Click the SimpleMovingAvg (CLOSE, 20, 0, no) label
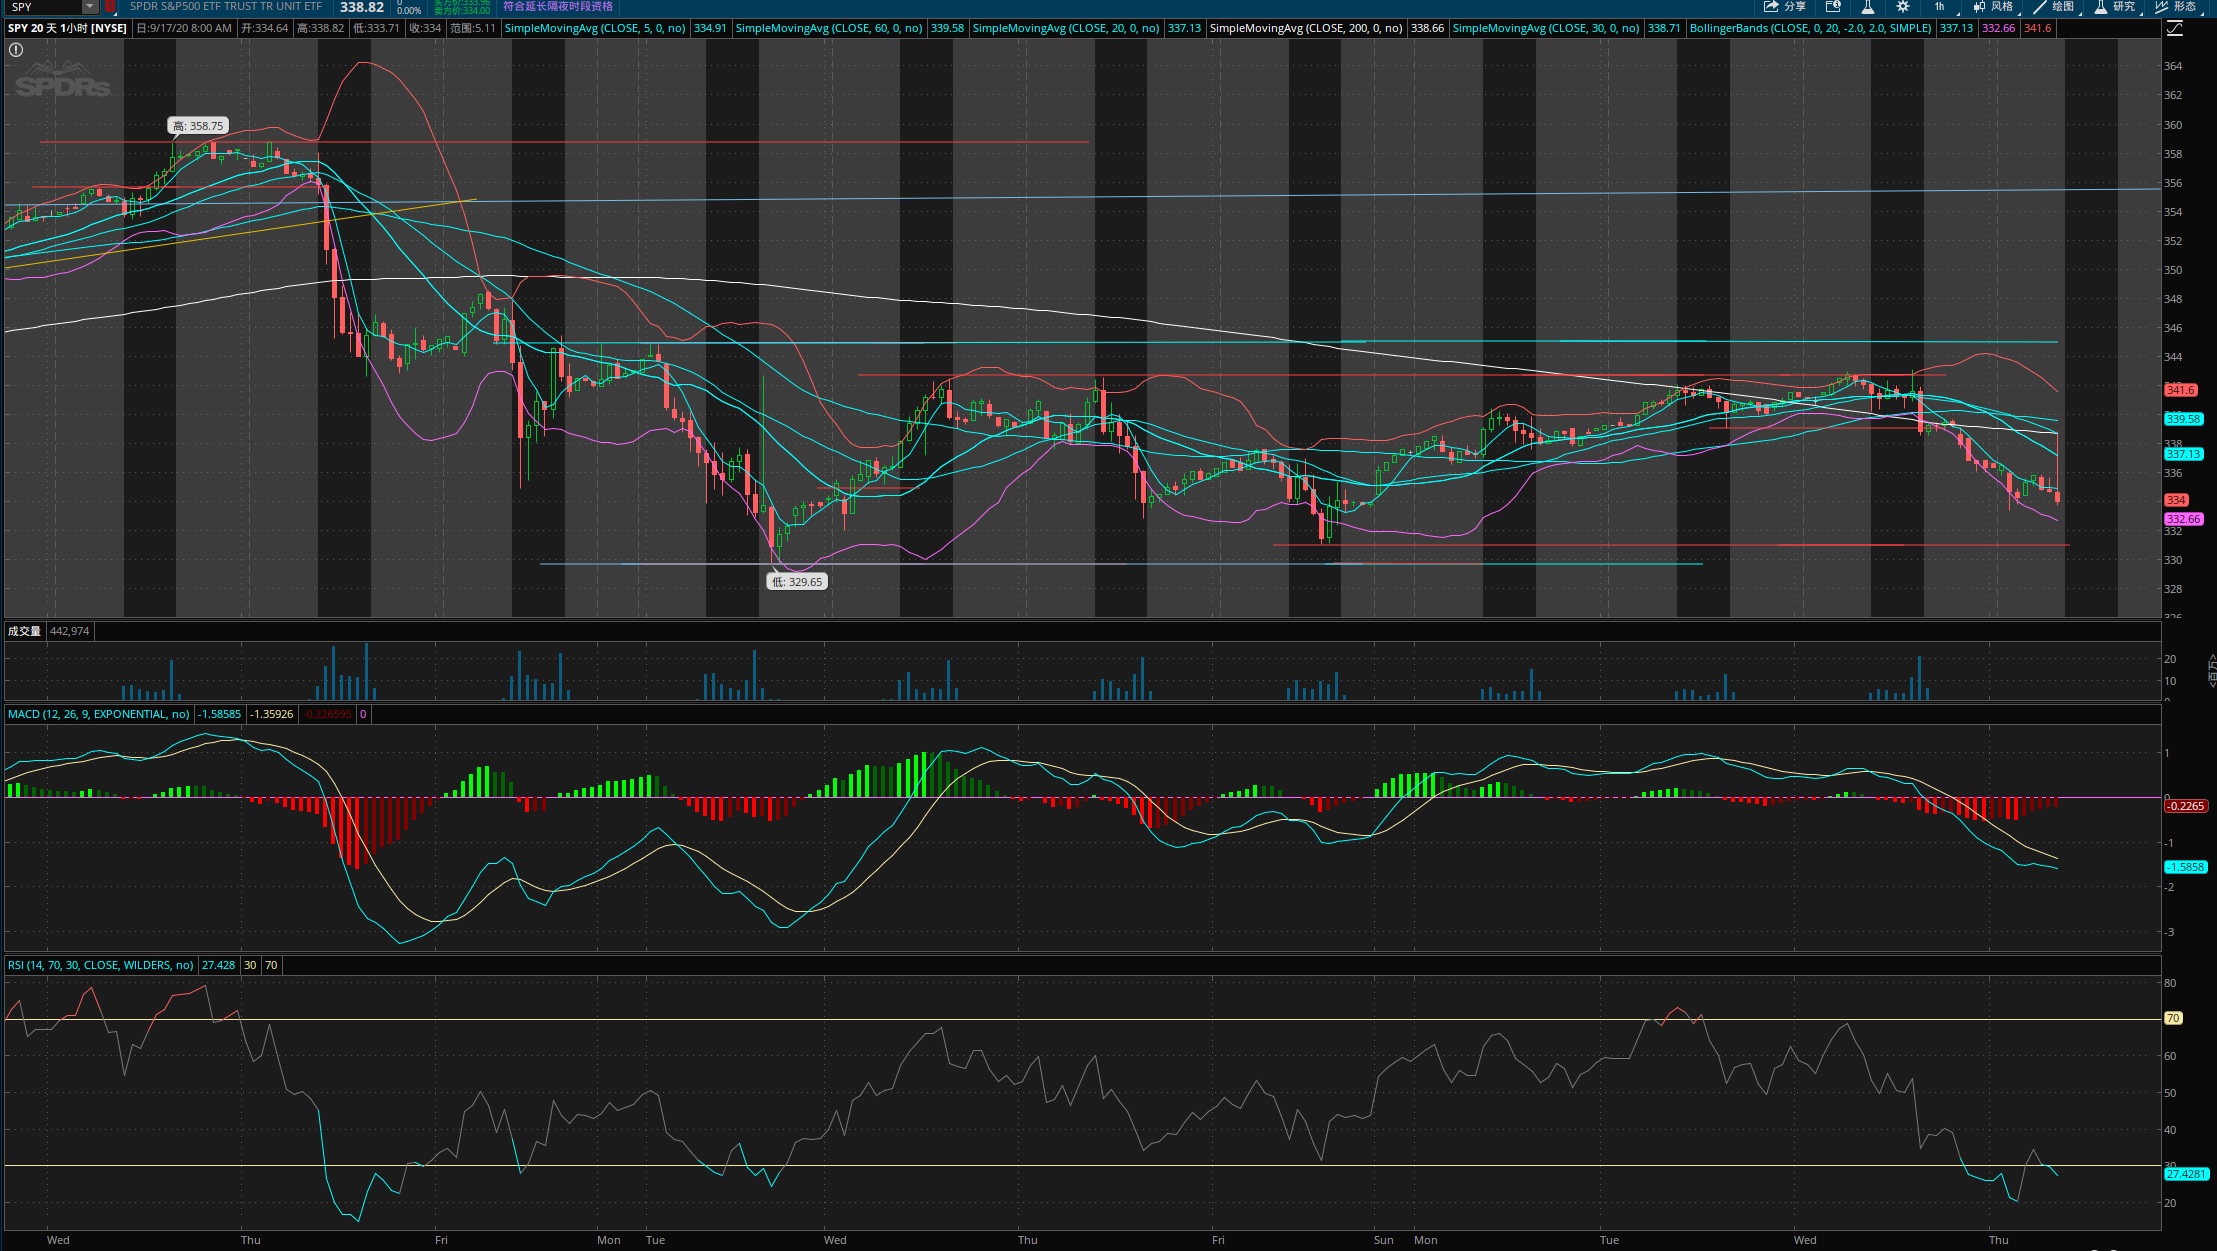 coord(1066,28)
